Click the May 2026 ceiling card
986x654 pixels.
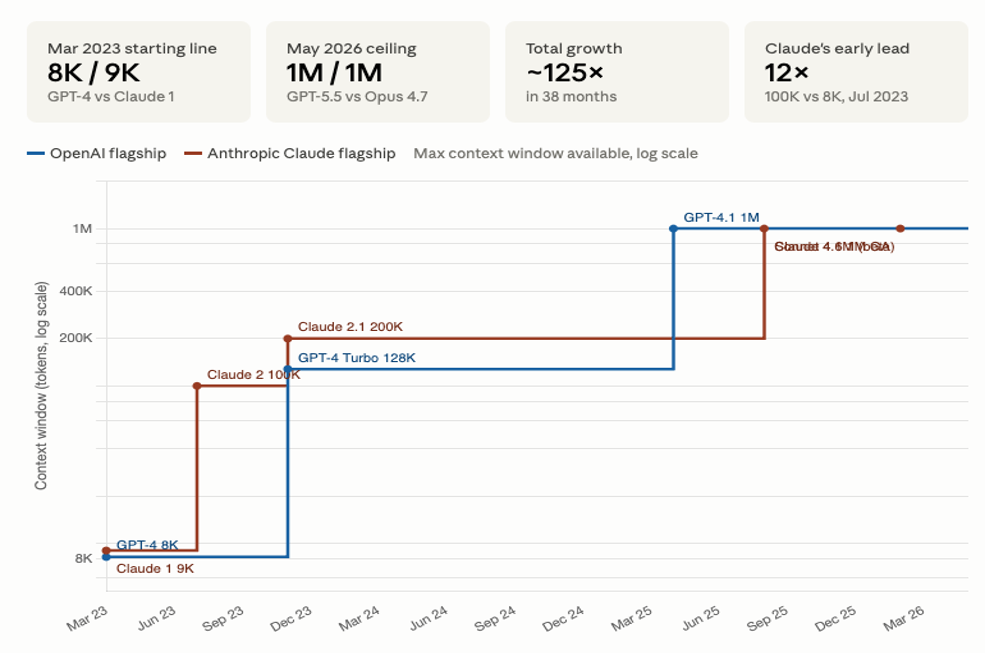(378, 72)
